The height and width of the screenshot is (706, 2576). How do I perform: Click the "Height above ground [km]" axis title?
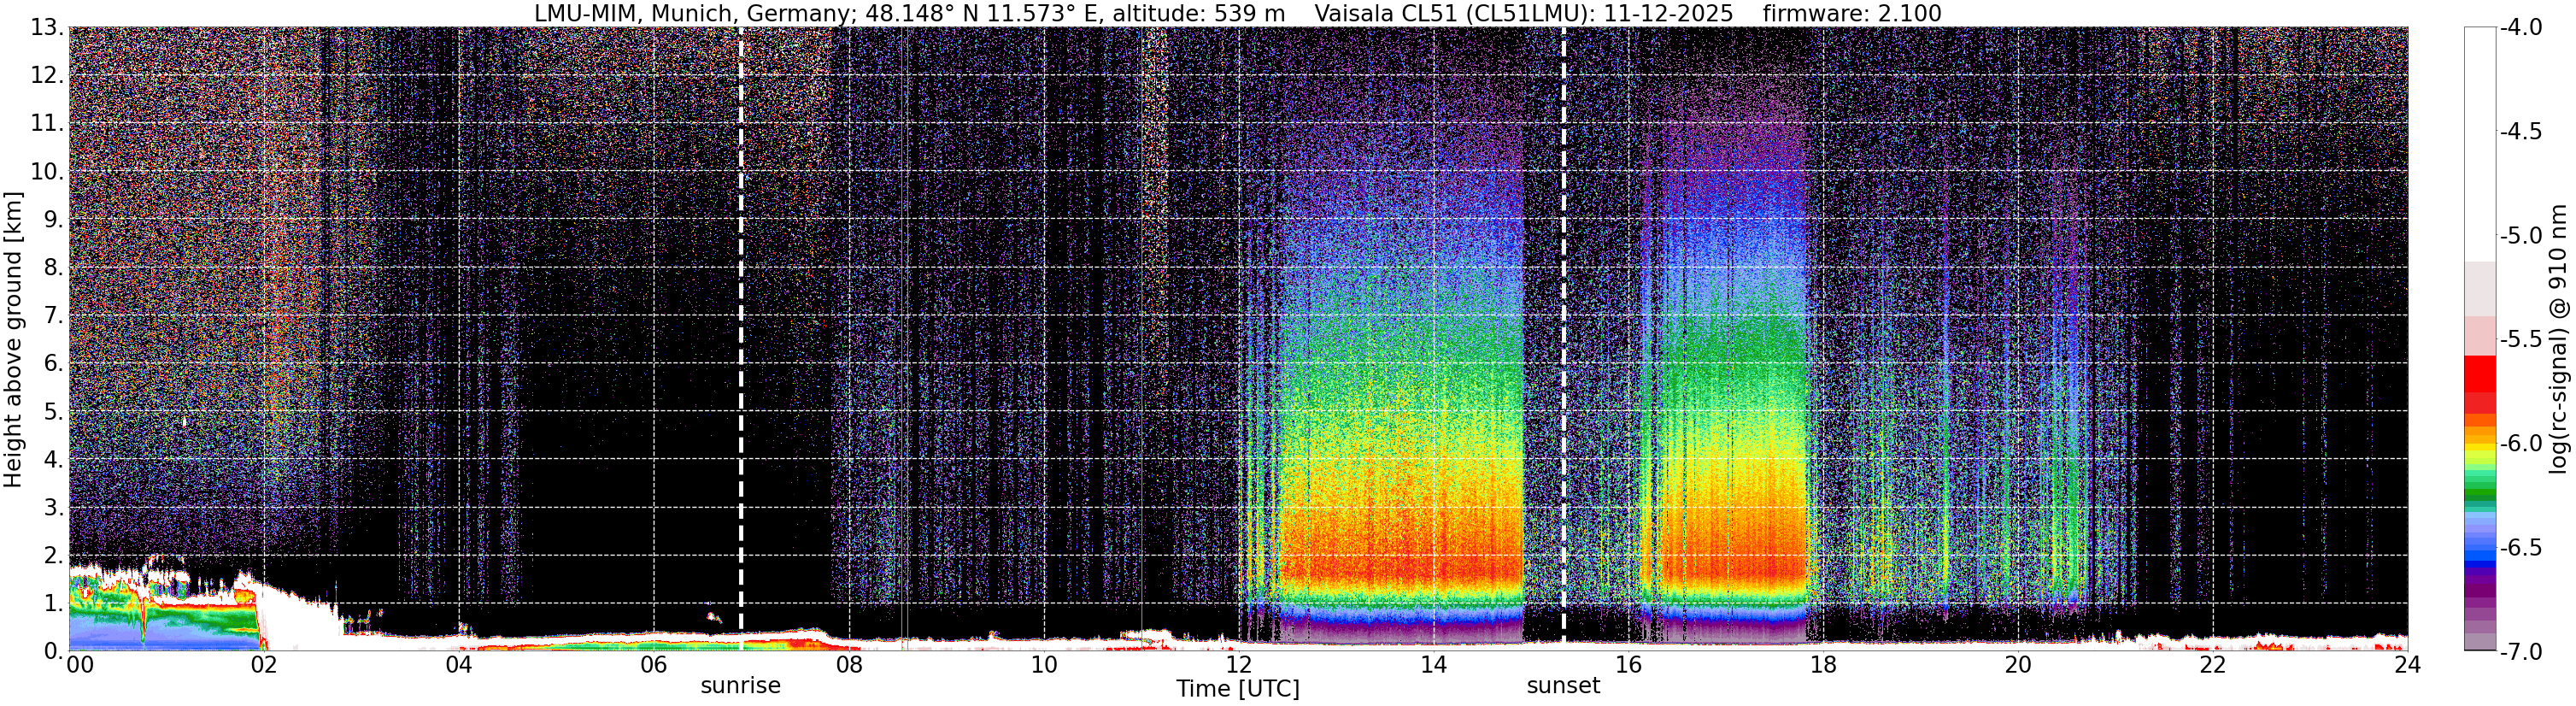pyautogui.click(x=13, y=340)
